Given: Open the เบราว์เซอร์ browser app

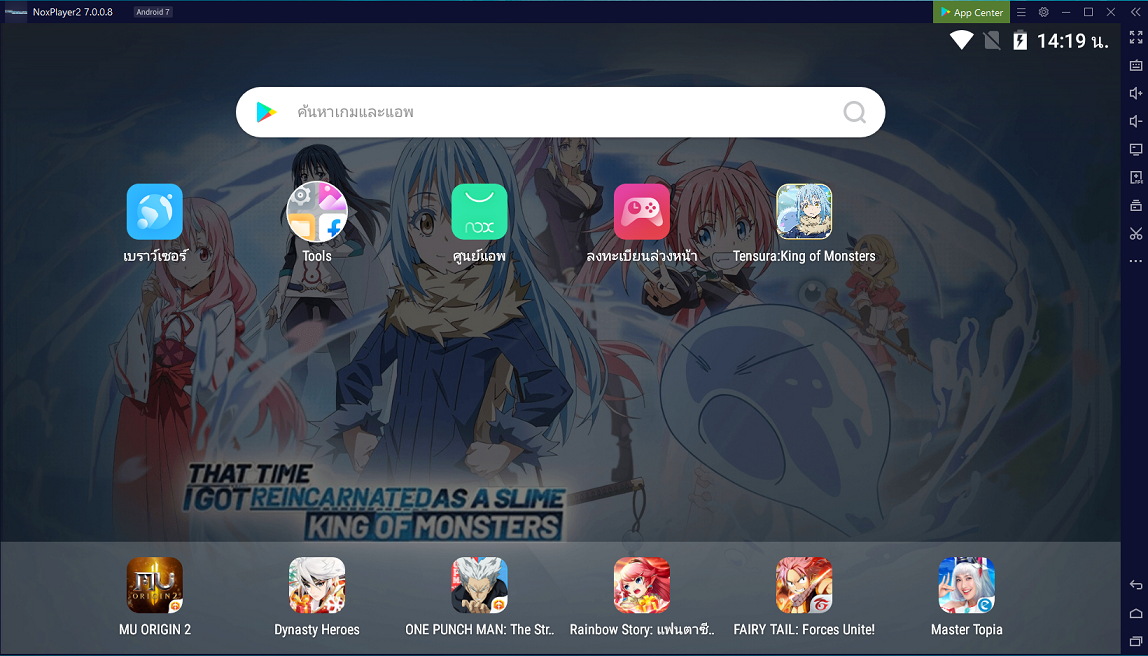Looking at the screenshot, I should point(154,212).
